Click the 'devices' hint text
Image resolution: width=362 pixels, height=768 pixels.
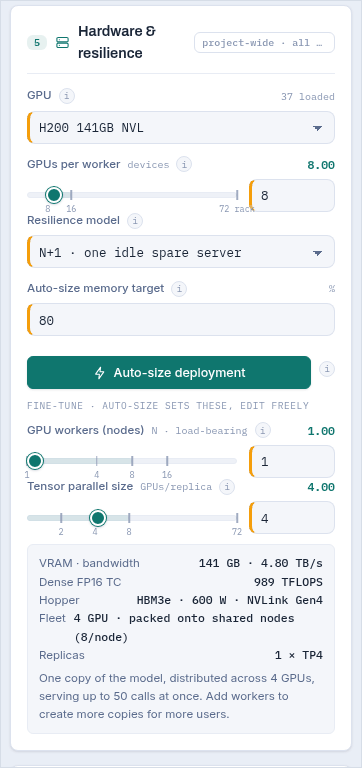coord(148,165)
